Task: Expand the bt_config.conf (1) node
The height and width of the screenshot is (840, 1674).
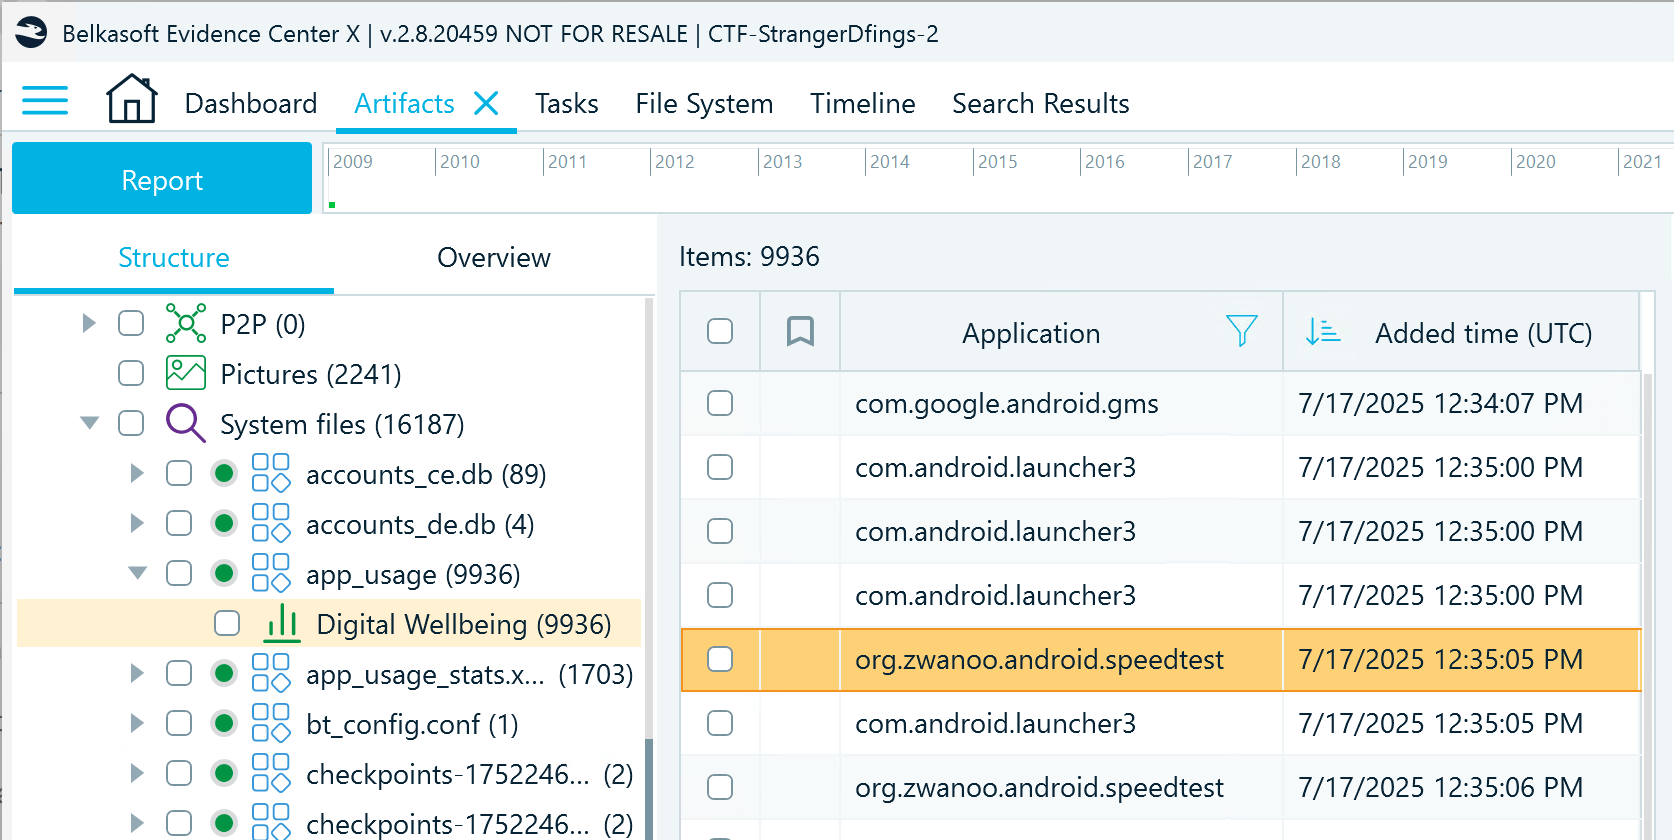Action: 137,723
